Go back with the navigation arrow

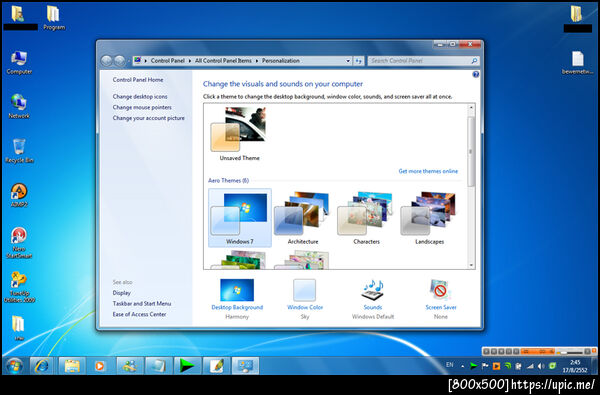[x=106, y=61]
